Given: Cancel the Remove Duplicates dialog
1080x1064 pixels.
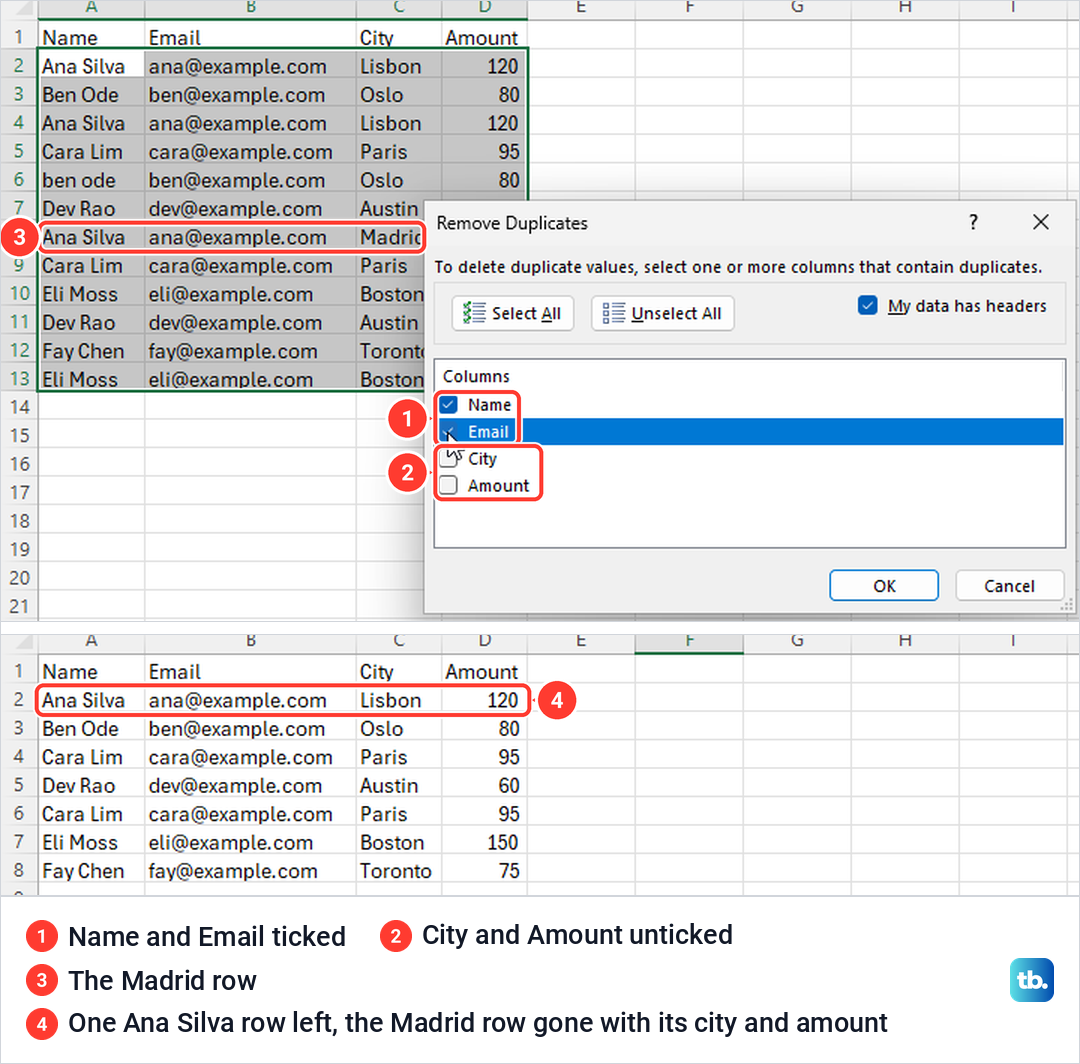Looking at the screenshot, I should click(x=1009, y=585).
